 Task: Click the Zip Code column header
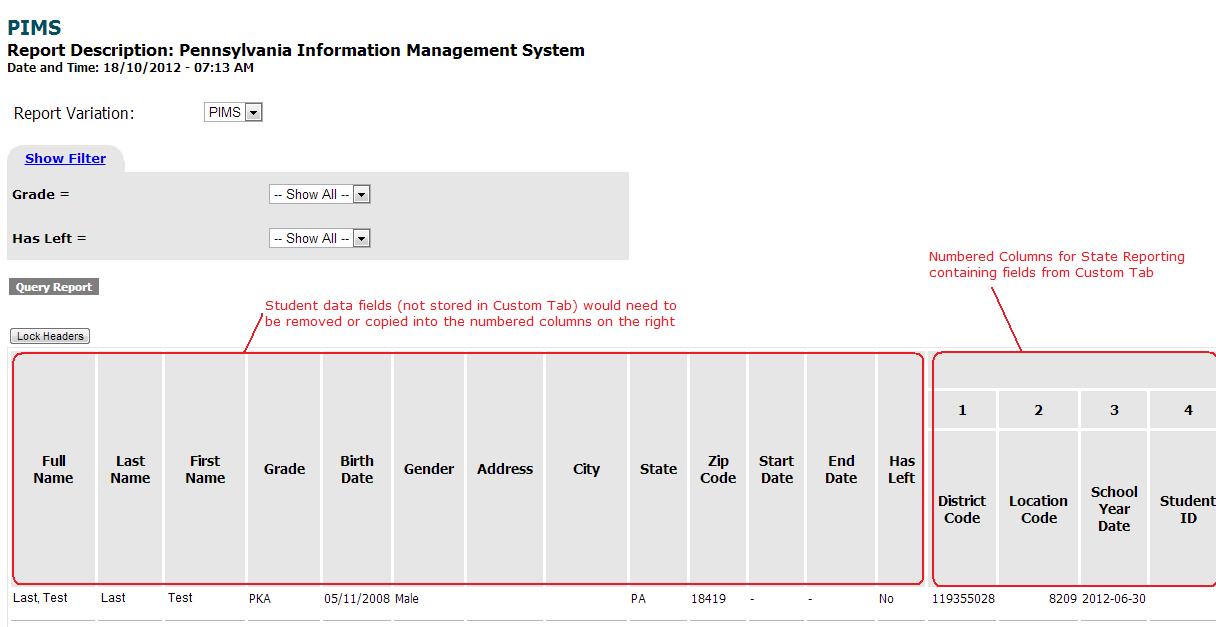(718, 469)
